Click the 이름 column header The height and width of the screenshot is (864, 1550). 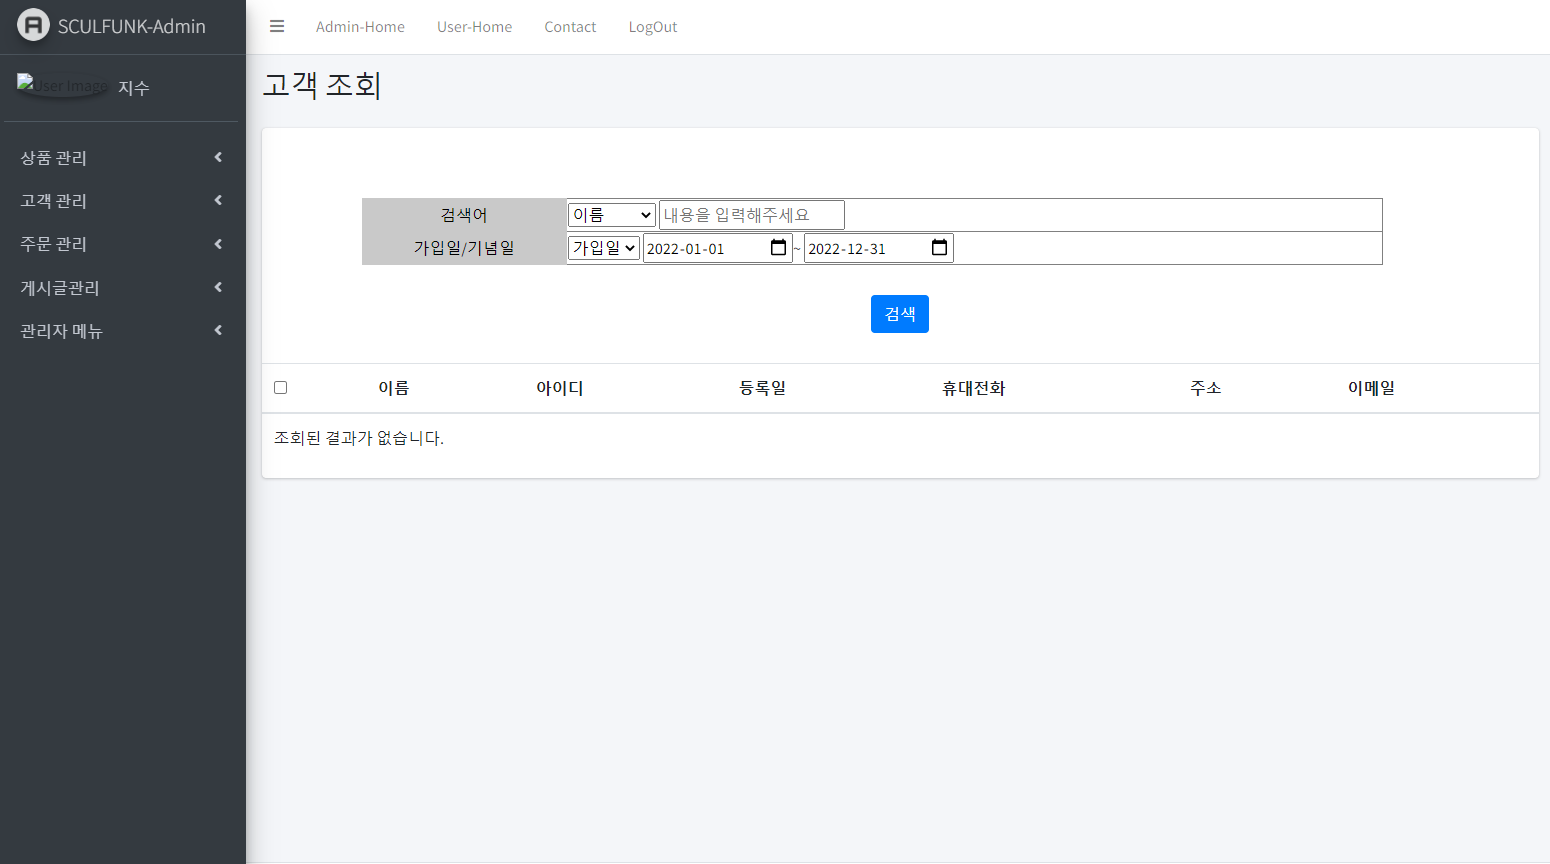(394, 388)
